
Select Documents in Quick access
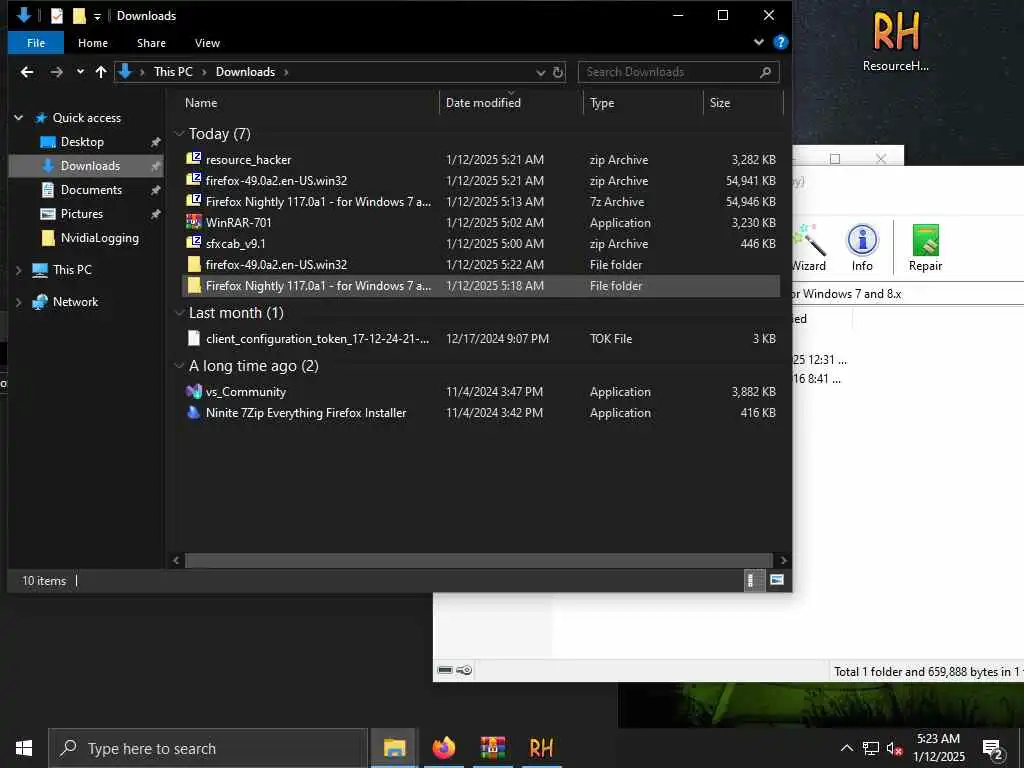(91, 190)
